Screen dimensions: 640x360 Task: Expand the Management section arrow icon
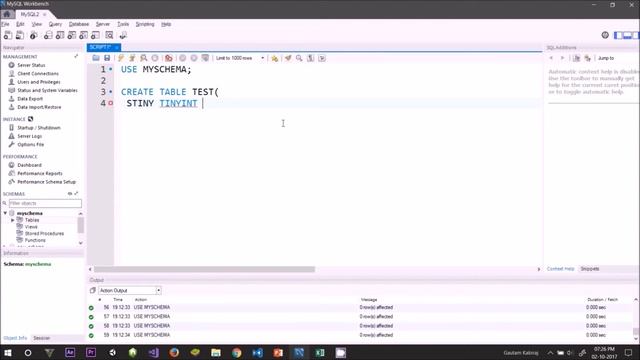(76, 56)
